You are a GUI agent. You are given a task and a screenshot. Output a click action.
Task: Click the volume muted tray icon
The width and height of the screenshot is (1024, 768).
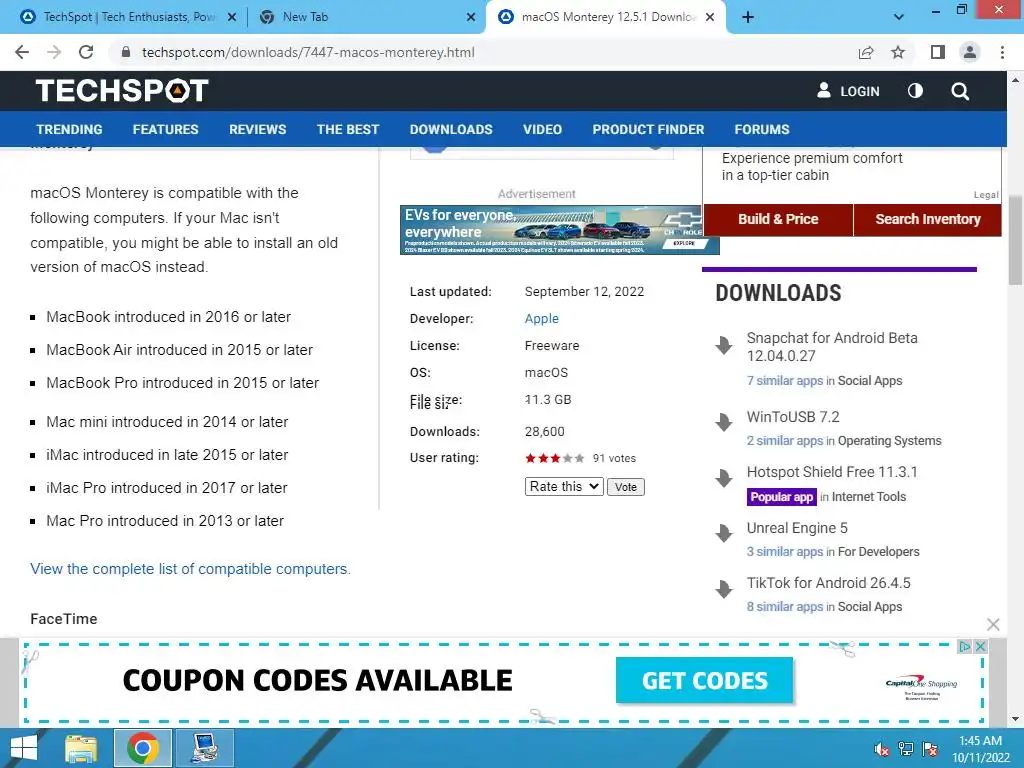(882, 749)
